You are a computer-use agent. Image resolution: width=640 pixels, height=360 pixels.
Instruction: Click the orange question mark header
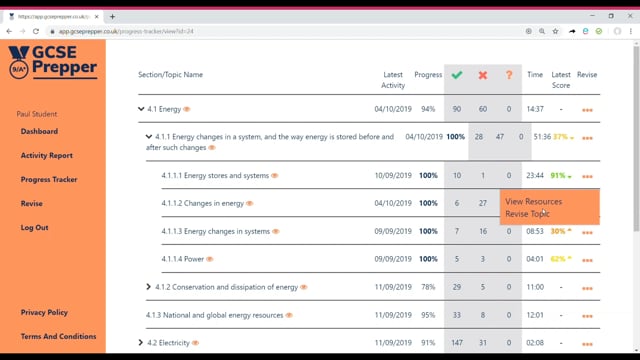click(x=509, y=75)
